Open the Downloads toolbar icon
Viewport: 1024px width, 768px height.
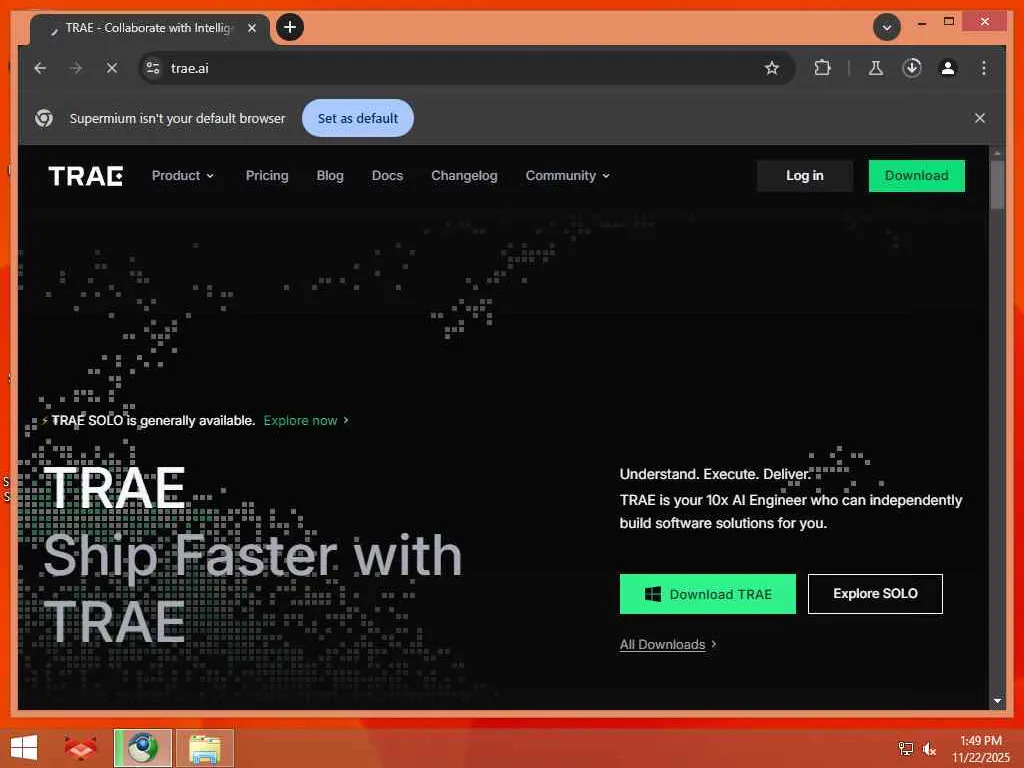point(912,68)
